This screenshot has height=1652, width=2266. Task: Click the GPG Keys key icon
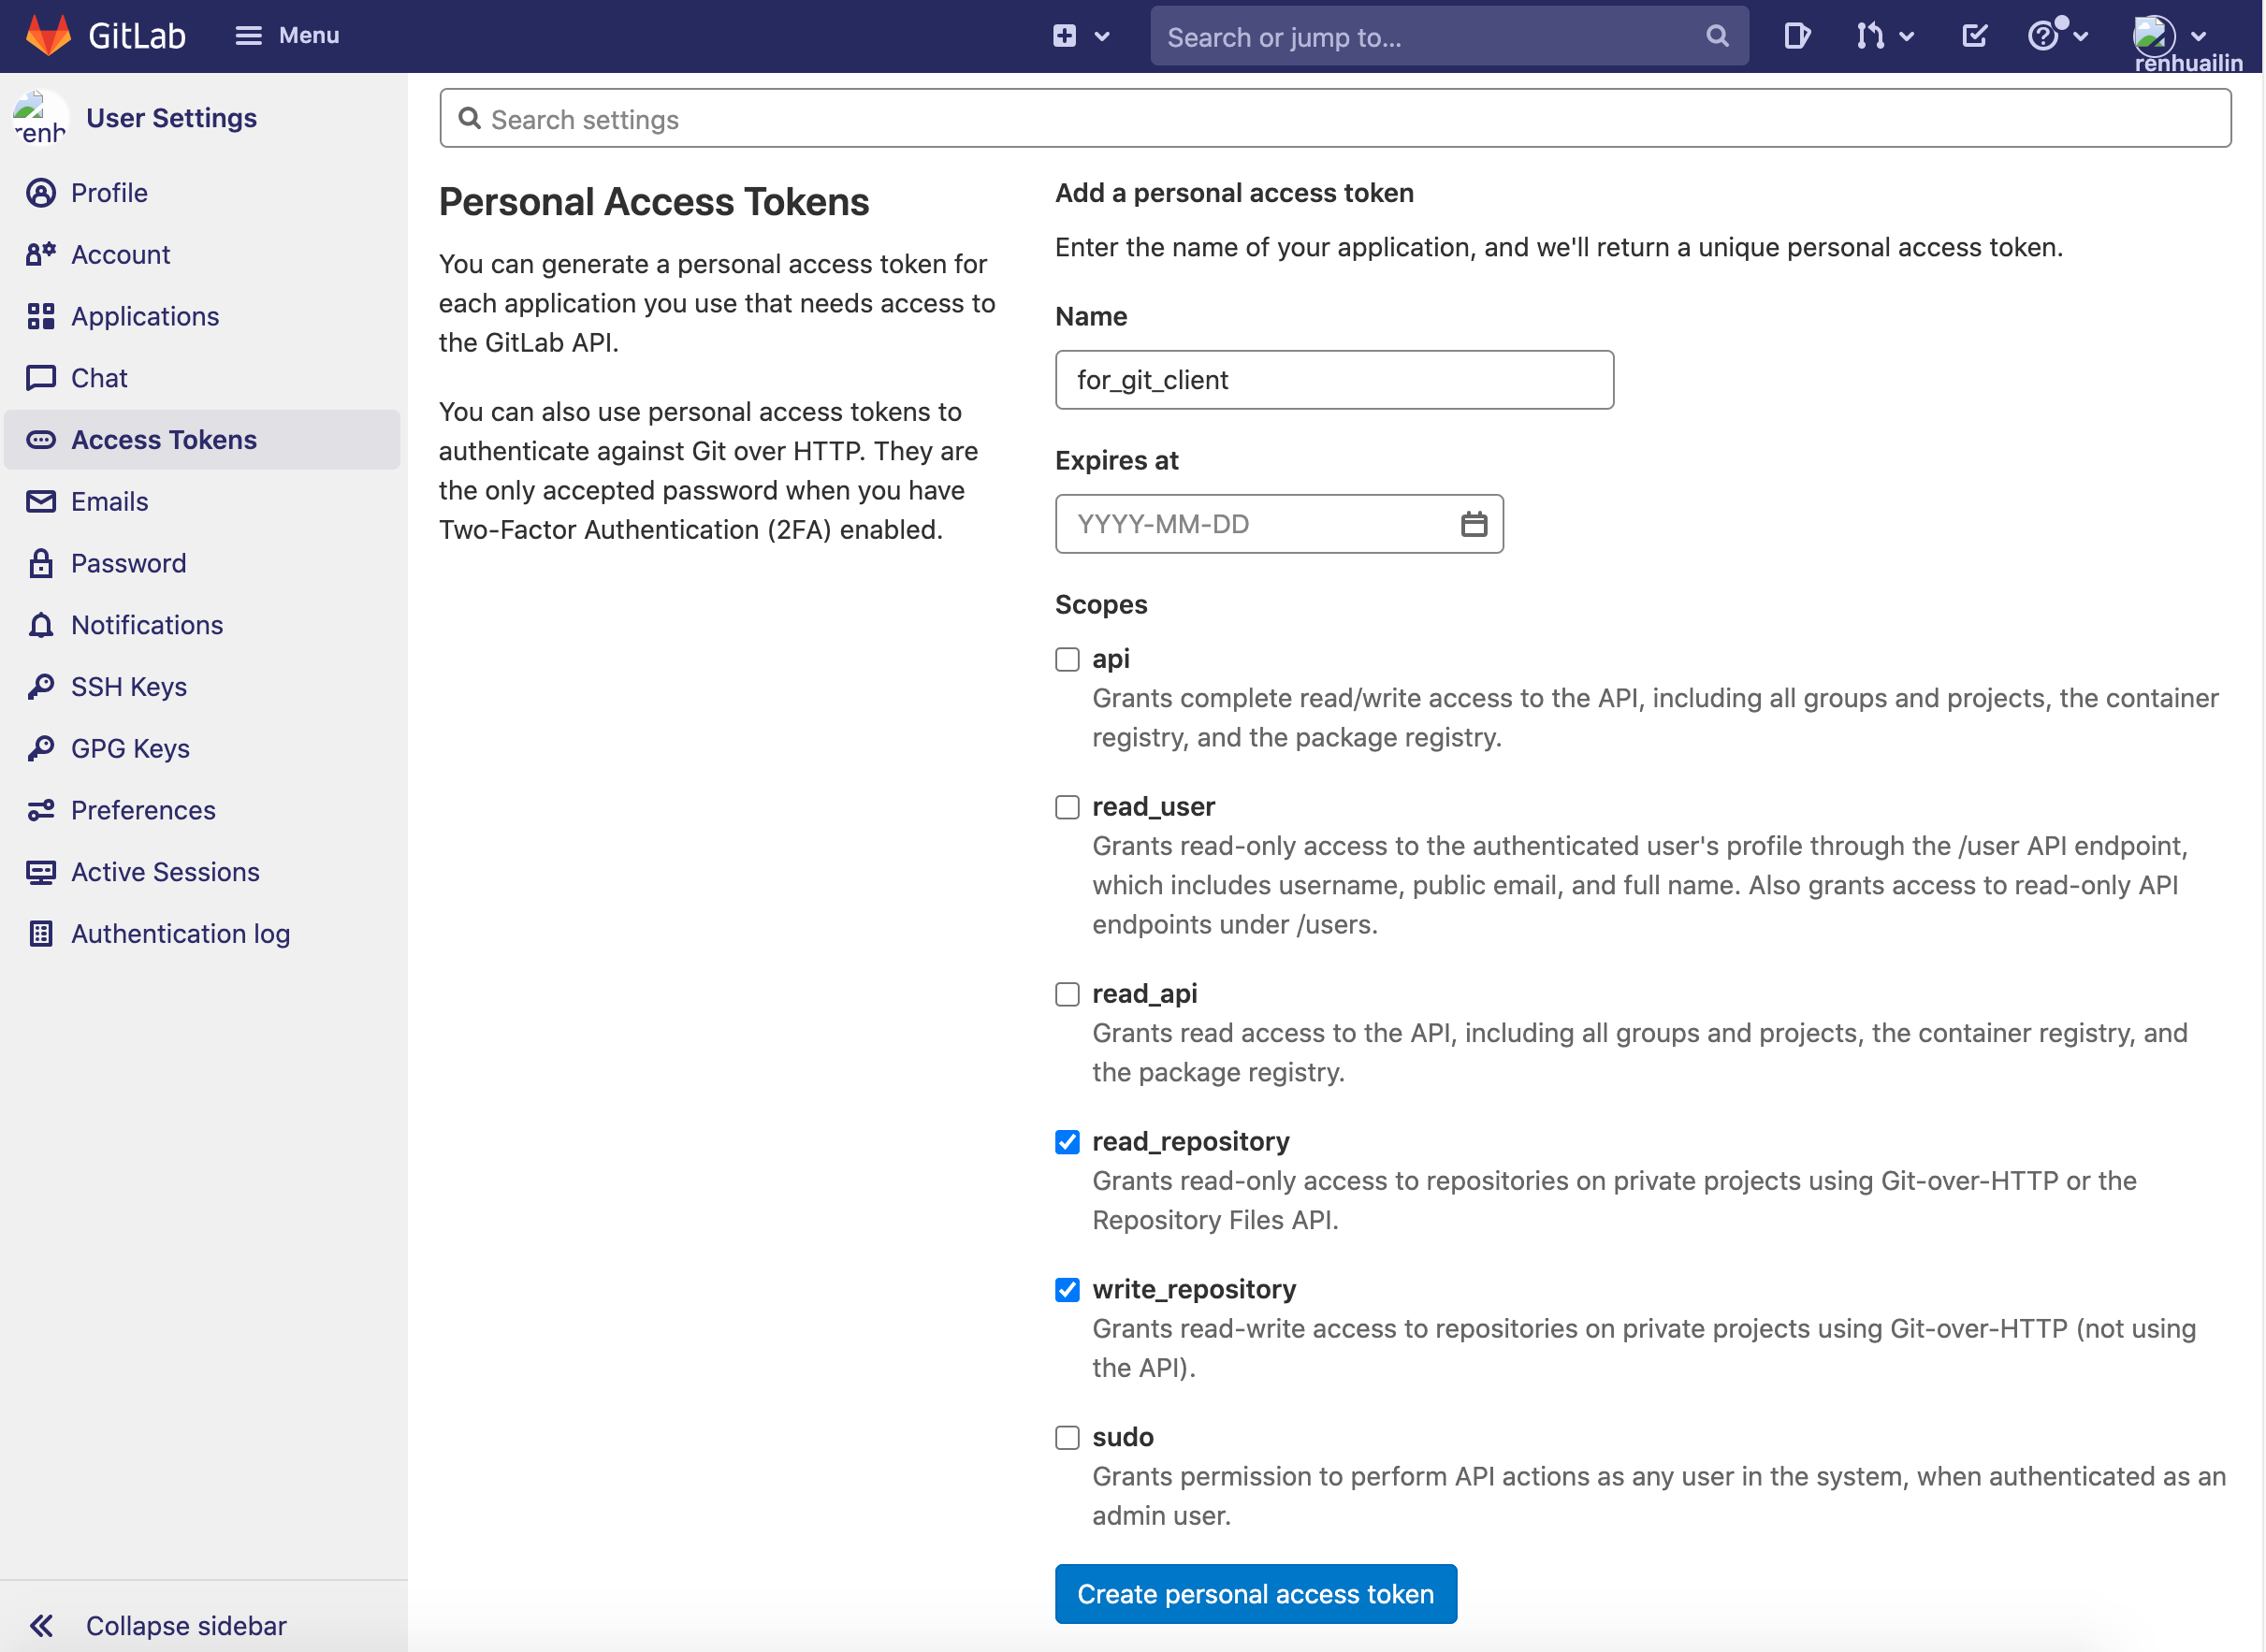(x=41, y=749)
